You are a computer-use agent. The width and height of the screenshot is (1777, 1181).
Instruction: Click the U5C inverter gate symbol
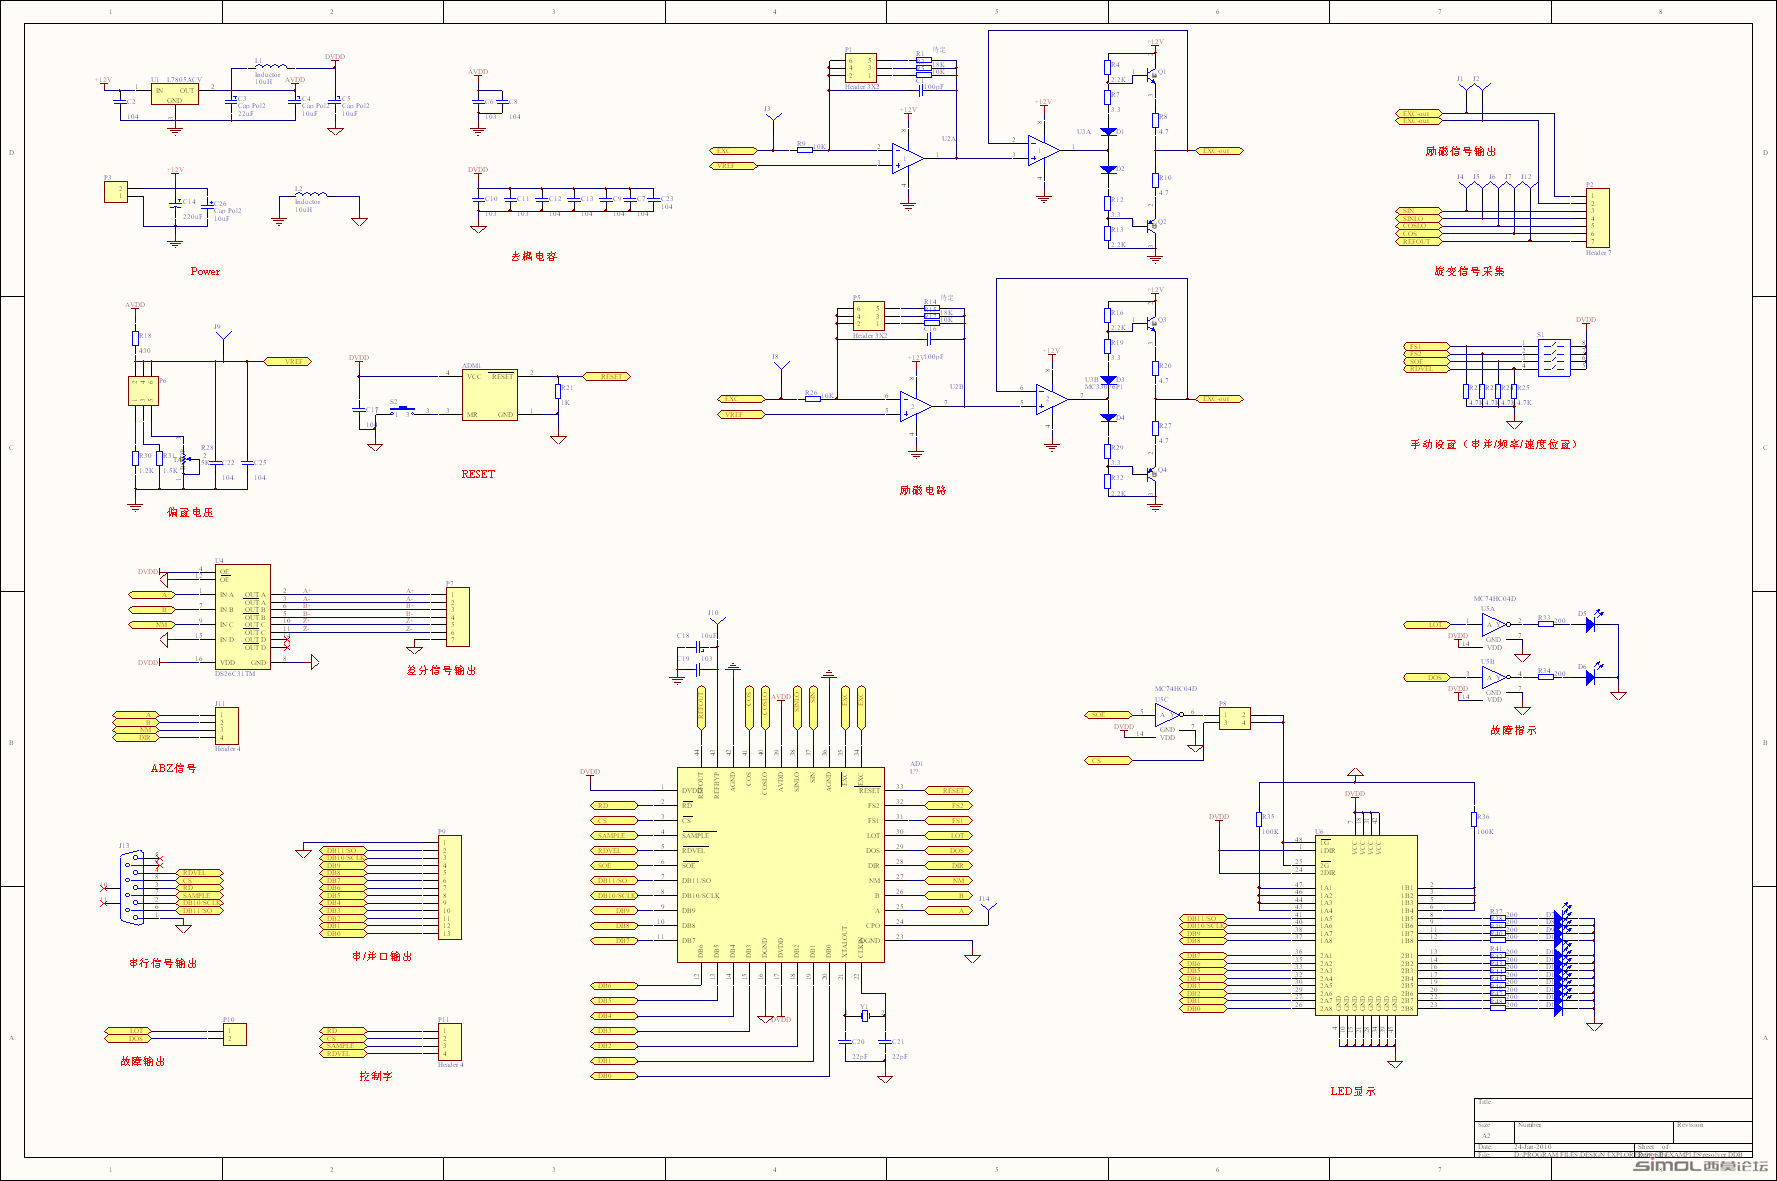pos(1168,714)
